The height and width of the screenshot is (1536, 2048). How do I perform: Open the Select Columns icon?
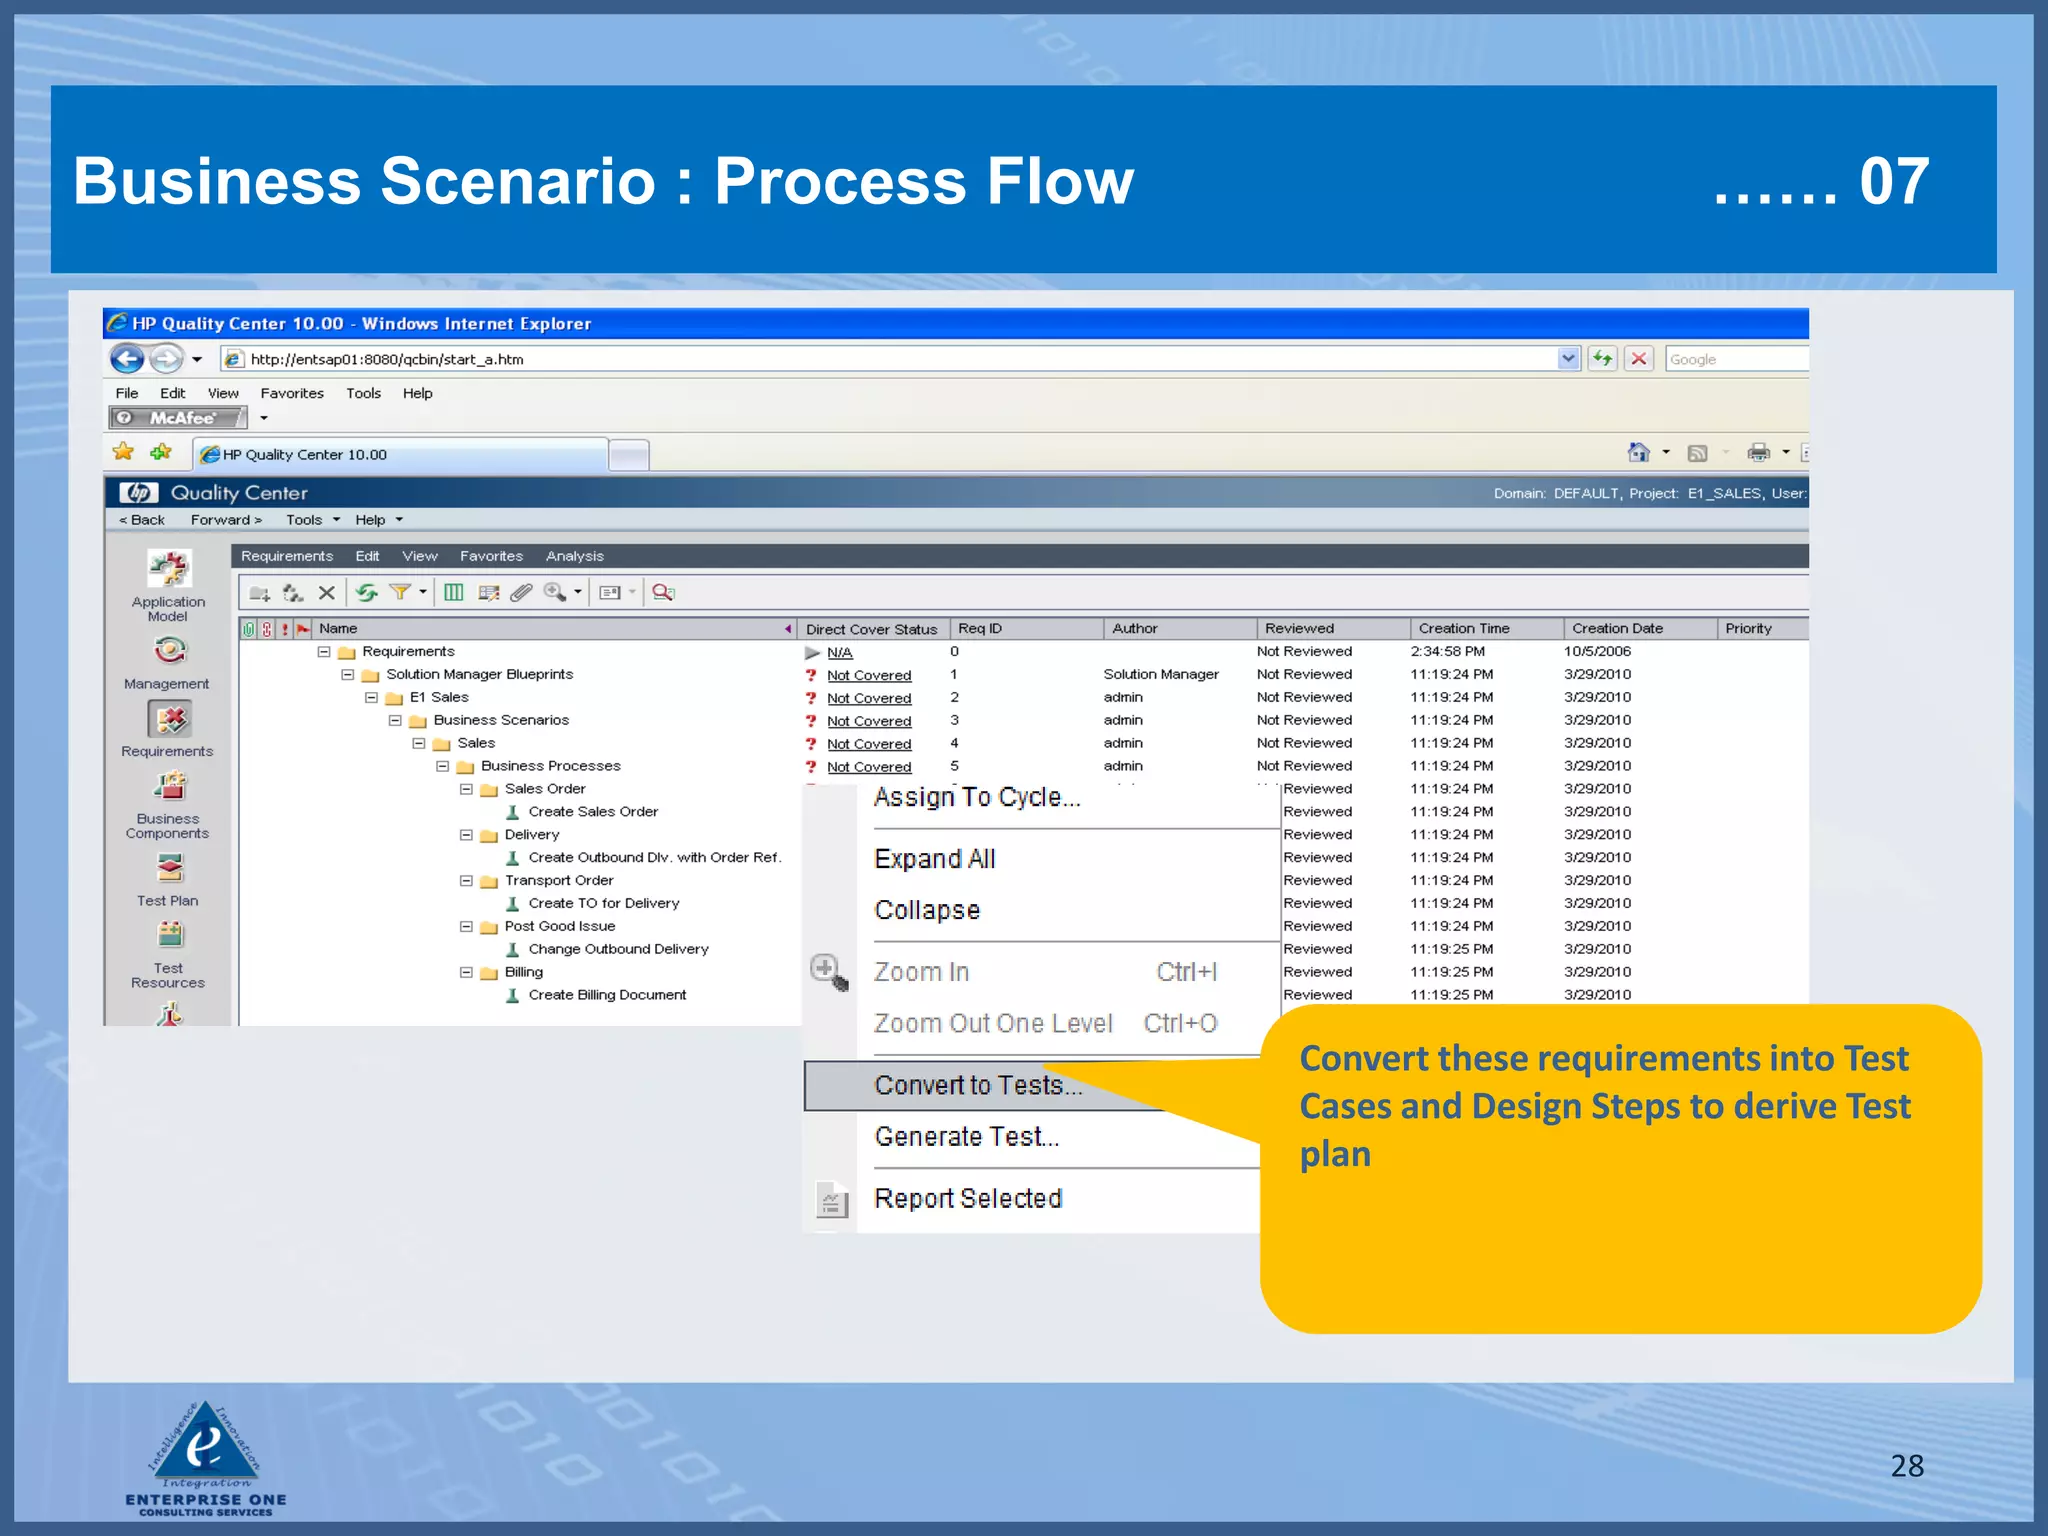click(454, 593)
